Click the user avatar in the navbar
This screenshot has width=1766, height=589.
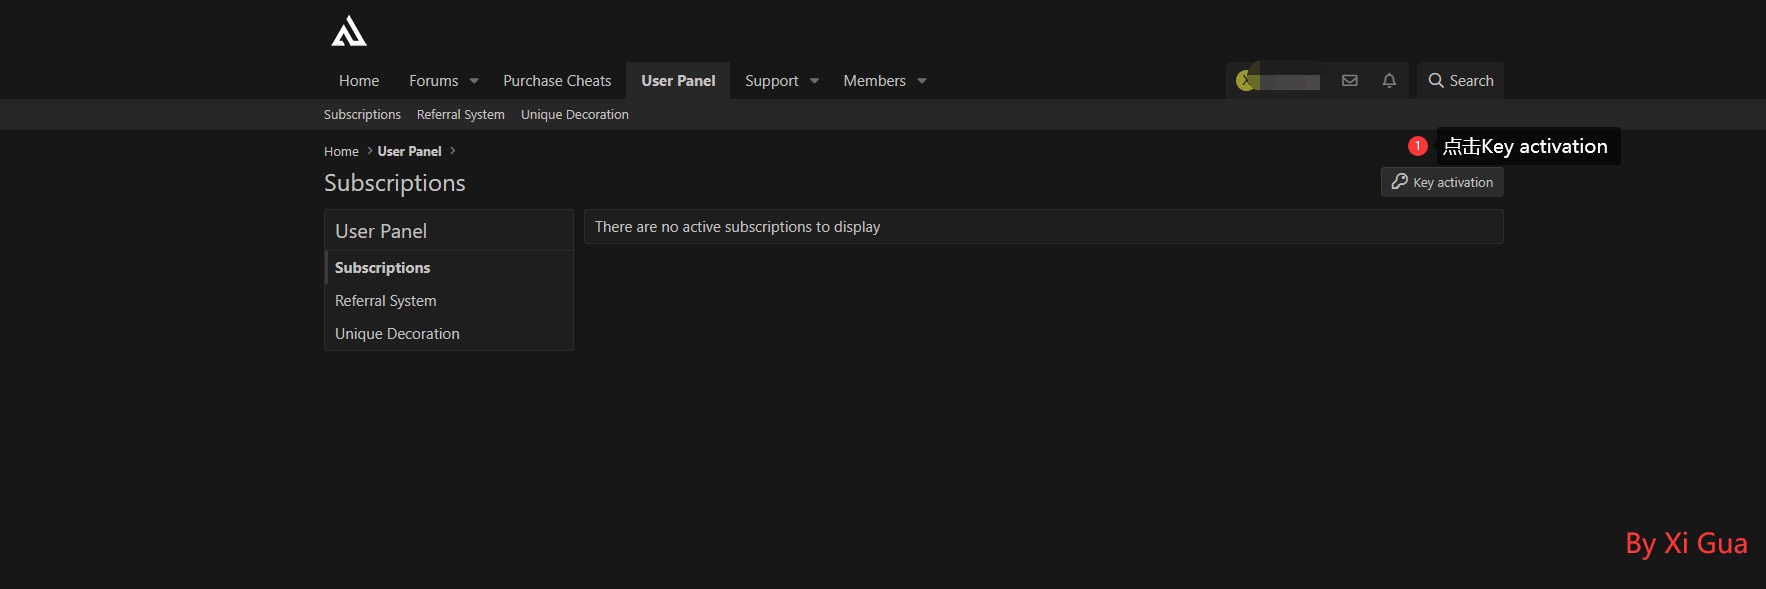click(1246, 81)
